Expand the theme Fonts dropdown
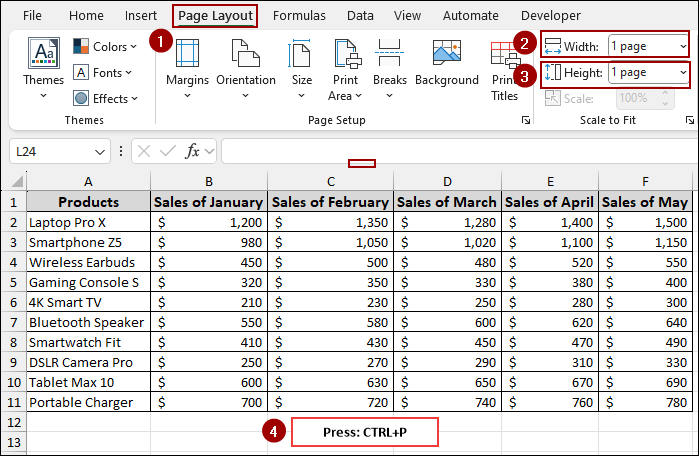Screen dimensions: 699x456 pyautogui.click(x=106, y=73)
